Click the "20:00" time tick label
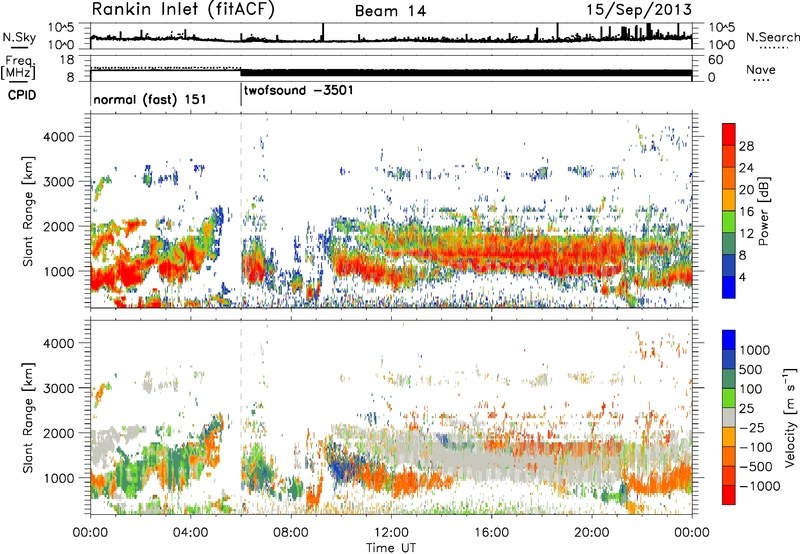Screen dimensions: 800x554 pos(591,533)
